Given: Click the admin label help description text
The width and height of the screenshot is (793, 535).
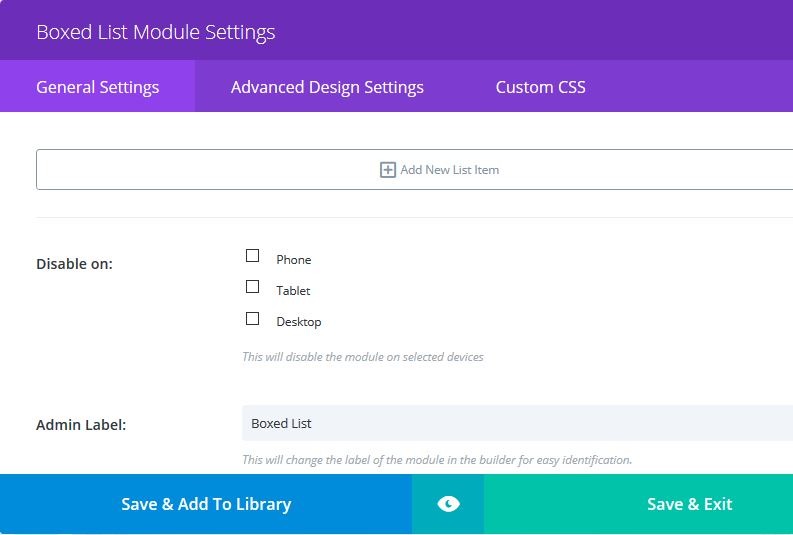Looking at the screenshot, I should pos(437,460).
